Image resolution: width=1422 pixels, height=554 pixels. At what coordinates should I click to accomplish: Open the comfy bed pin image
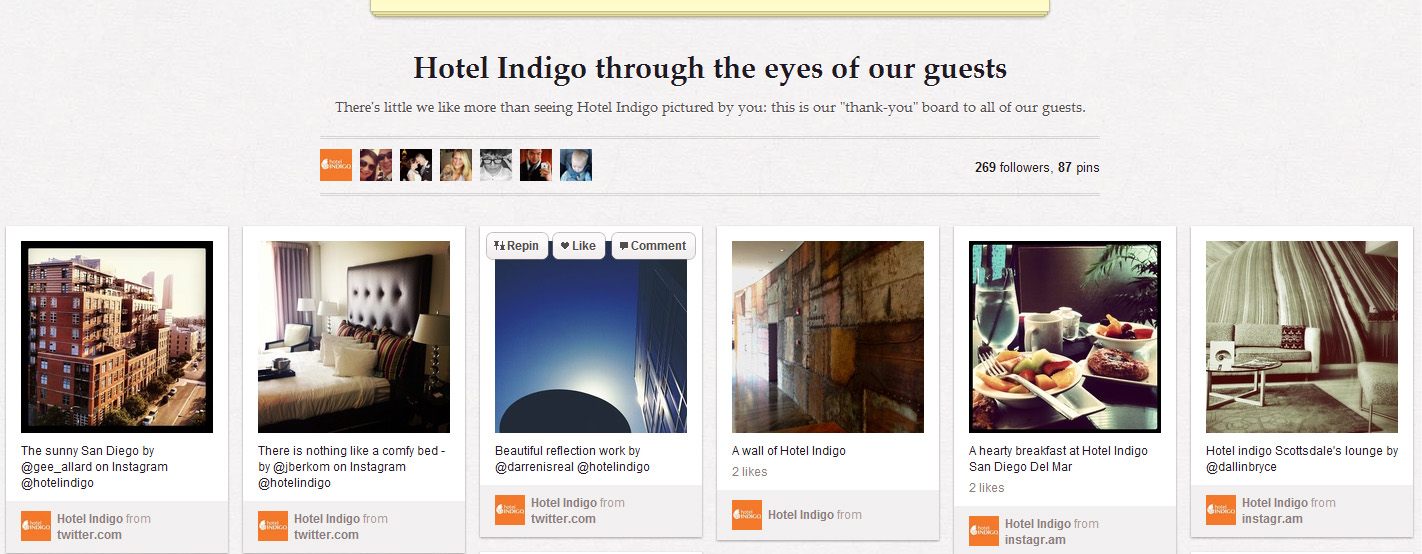[354, 337]
